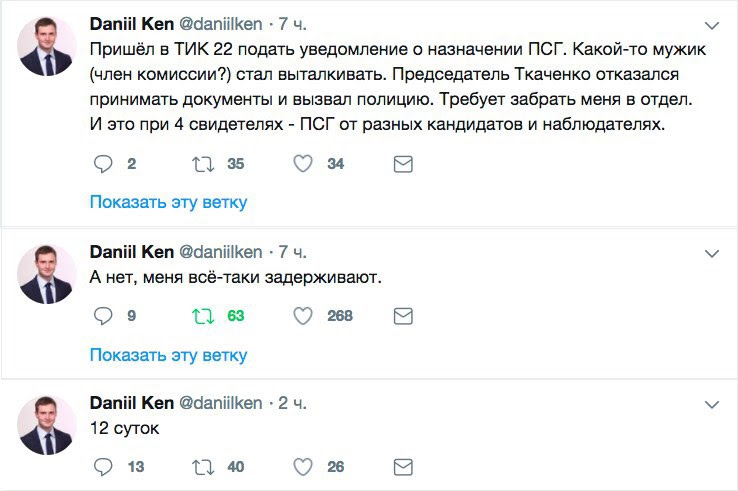This screenshot has height=491, width=738.
Task: Retweet the tweet with 35 retweets
Action: click(x=203, y=164)
